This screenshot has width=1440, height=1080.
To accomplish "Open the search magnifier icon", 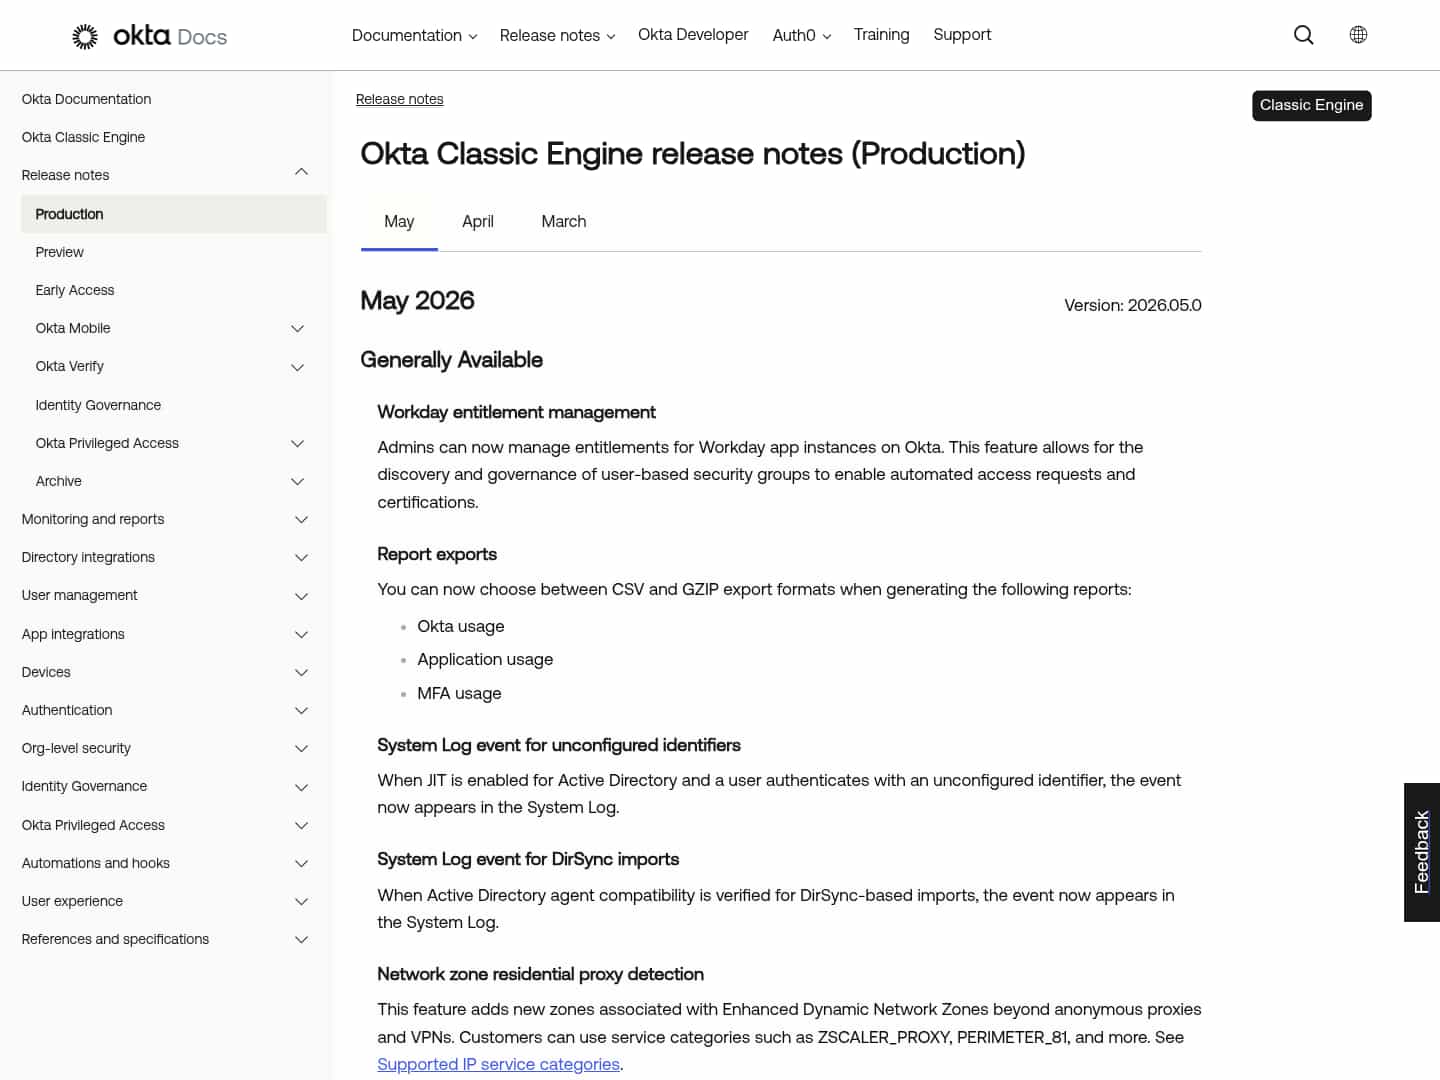I will coord(1303,35).
